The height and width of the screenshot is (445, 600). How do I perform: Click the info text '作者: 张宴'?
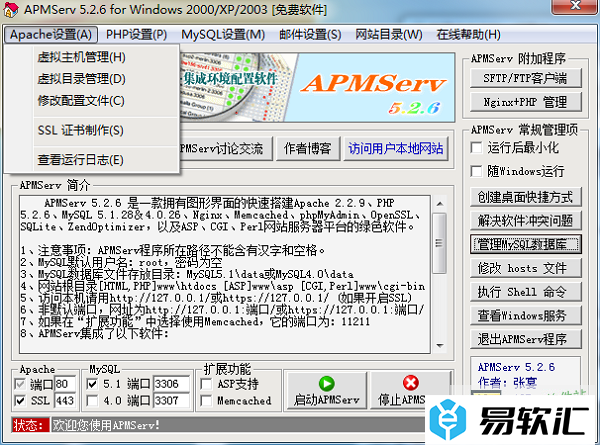pyautogui.click(x=507, y=382)
